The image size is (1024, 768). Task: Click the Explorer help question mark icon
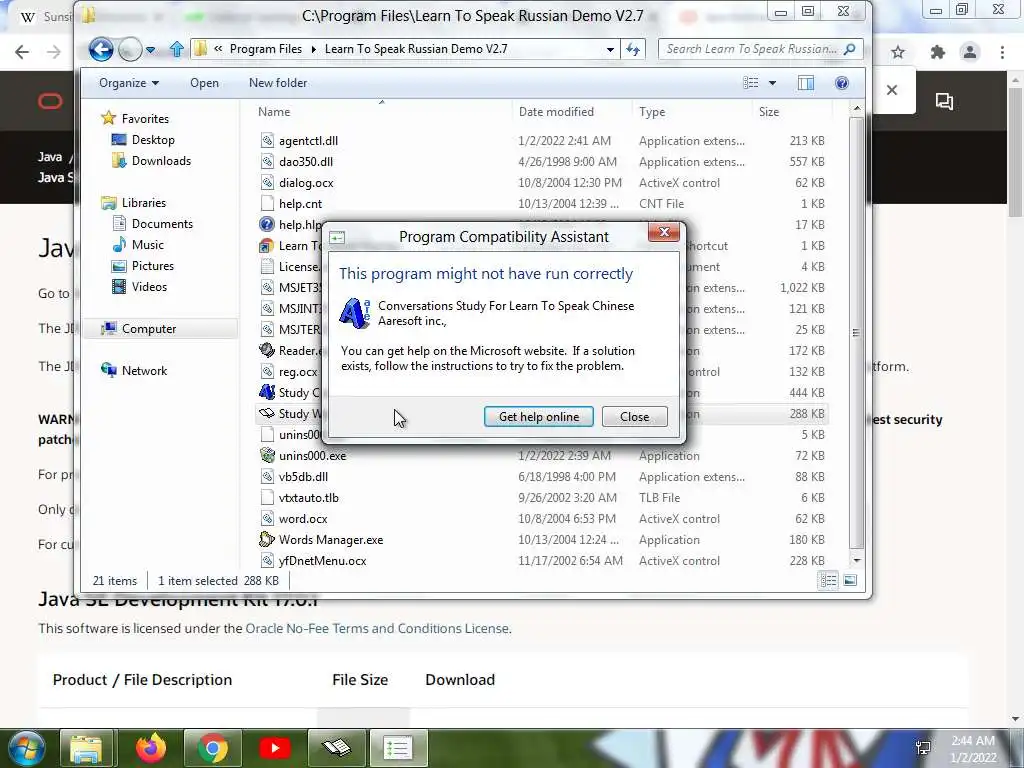click(x=842, y=83)
